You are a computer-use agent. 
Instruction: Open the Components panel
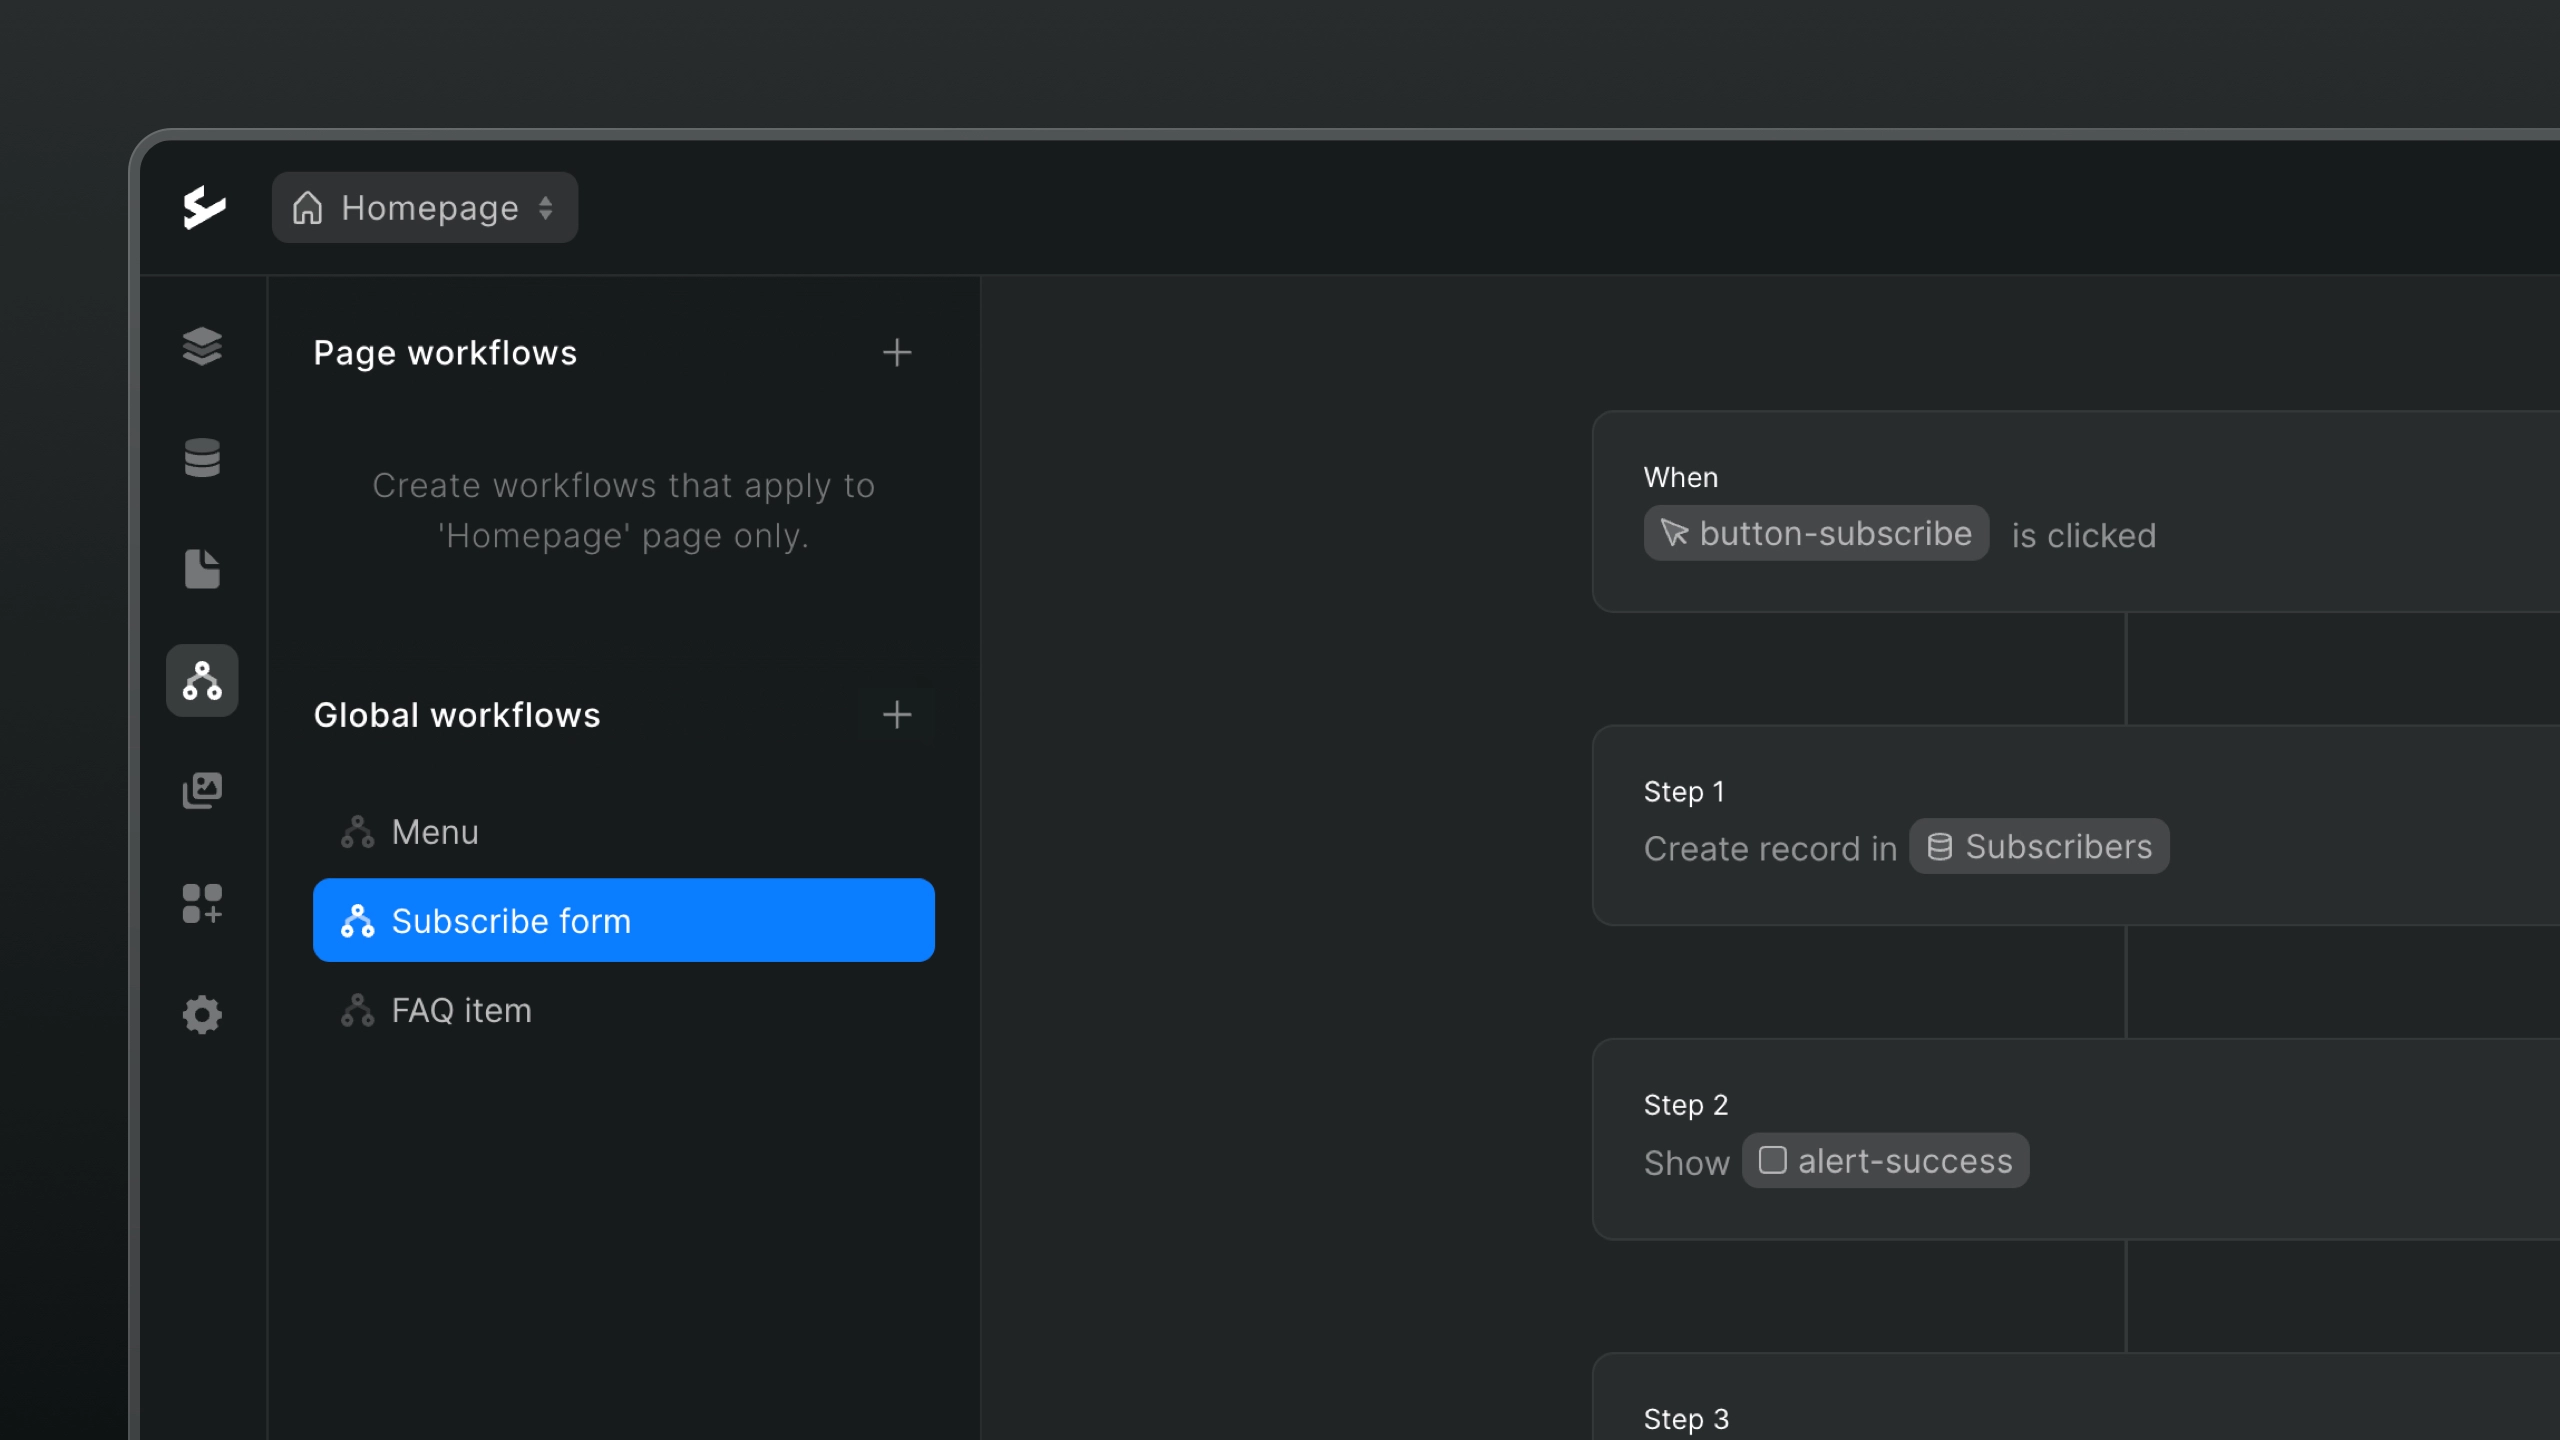[x=202, y=902]
